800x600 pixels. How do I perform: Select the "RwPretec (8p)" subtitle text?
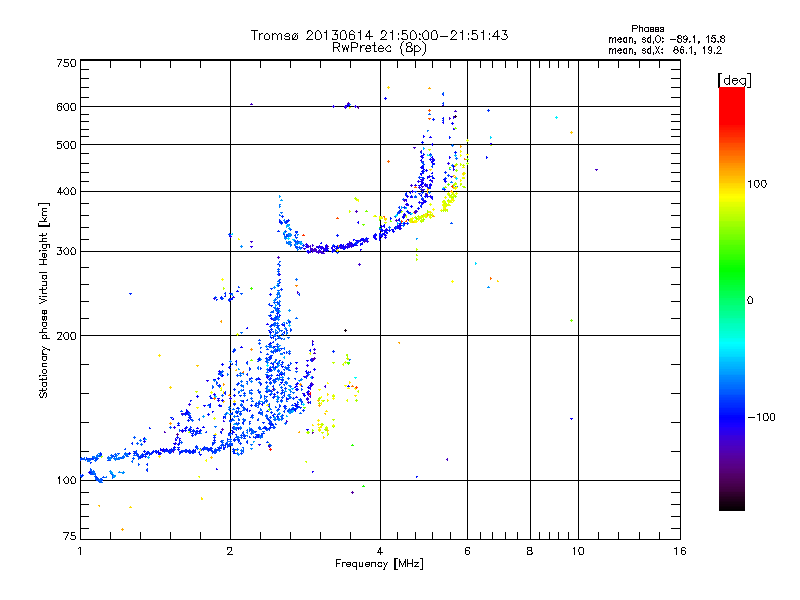tap(379, 48)
